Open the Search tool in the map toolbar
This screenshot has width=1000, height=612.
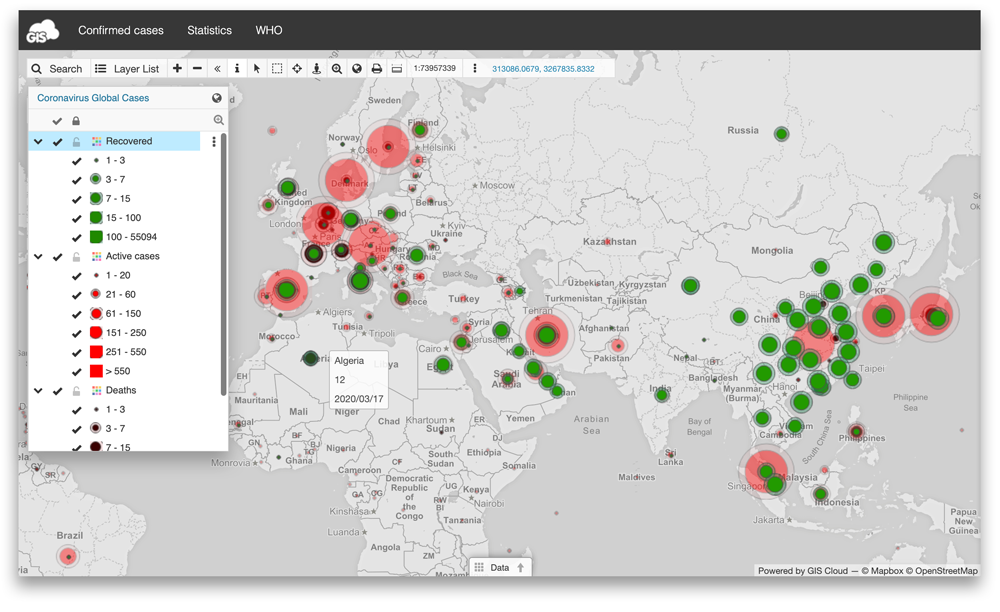pyautogui.click(x=57, y=68)
